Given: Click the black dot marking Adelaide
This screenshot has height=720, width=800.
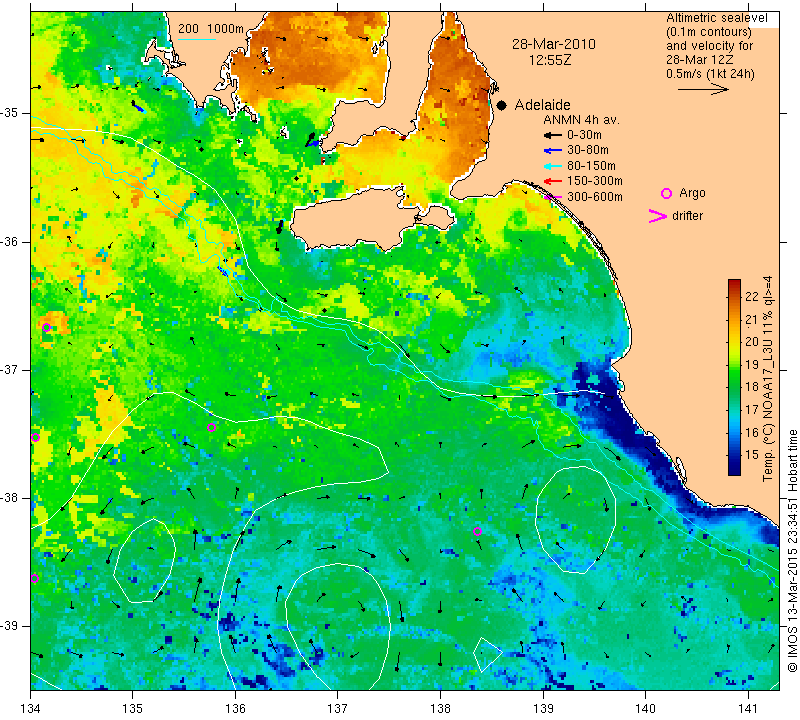Looking at the screenshot, I should (x=502, y=105).
